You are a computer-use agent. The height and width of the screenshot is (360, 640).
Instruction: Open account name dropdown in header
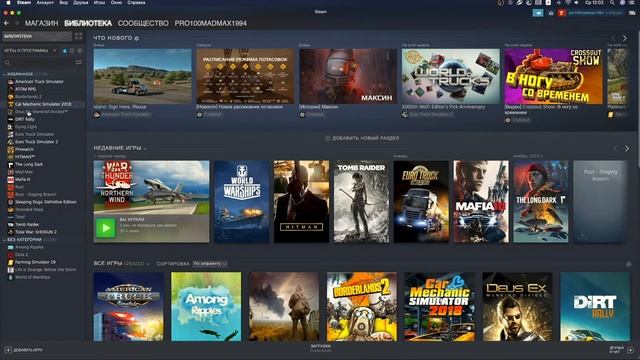595,13
